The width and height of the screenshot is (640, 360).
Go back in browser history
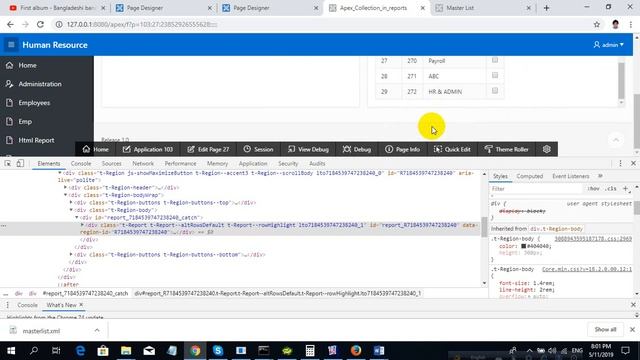tap(10, 24)
